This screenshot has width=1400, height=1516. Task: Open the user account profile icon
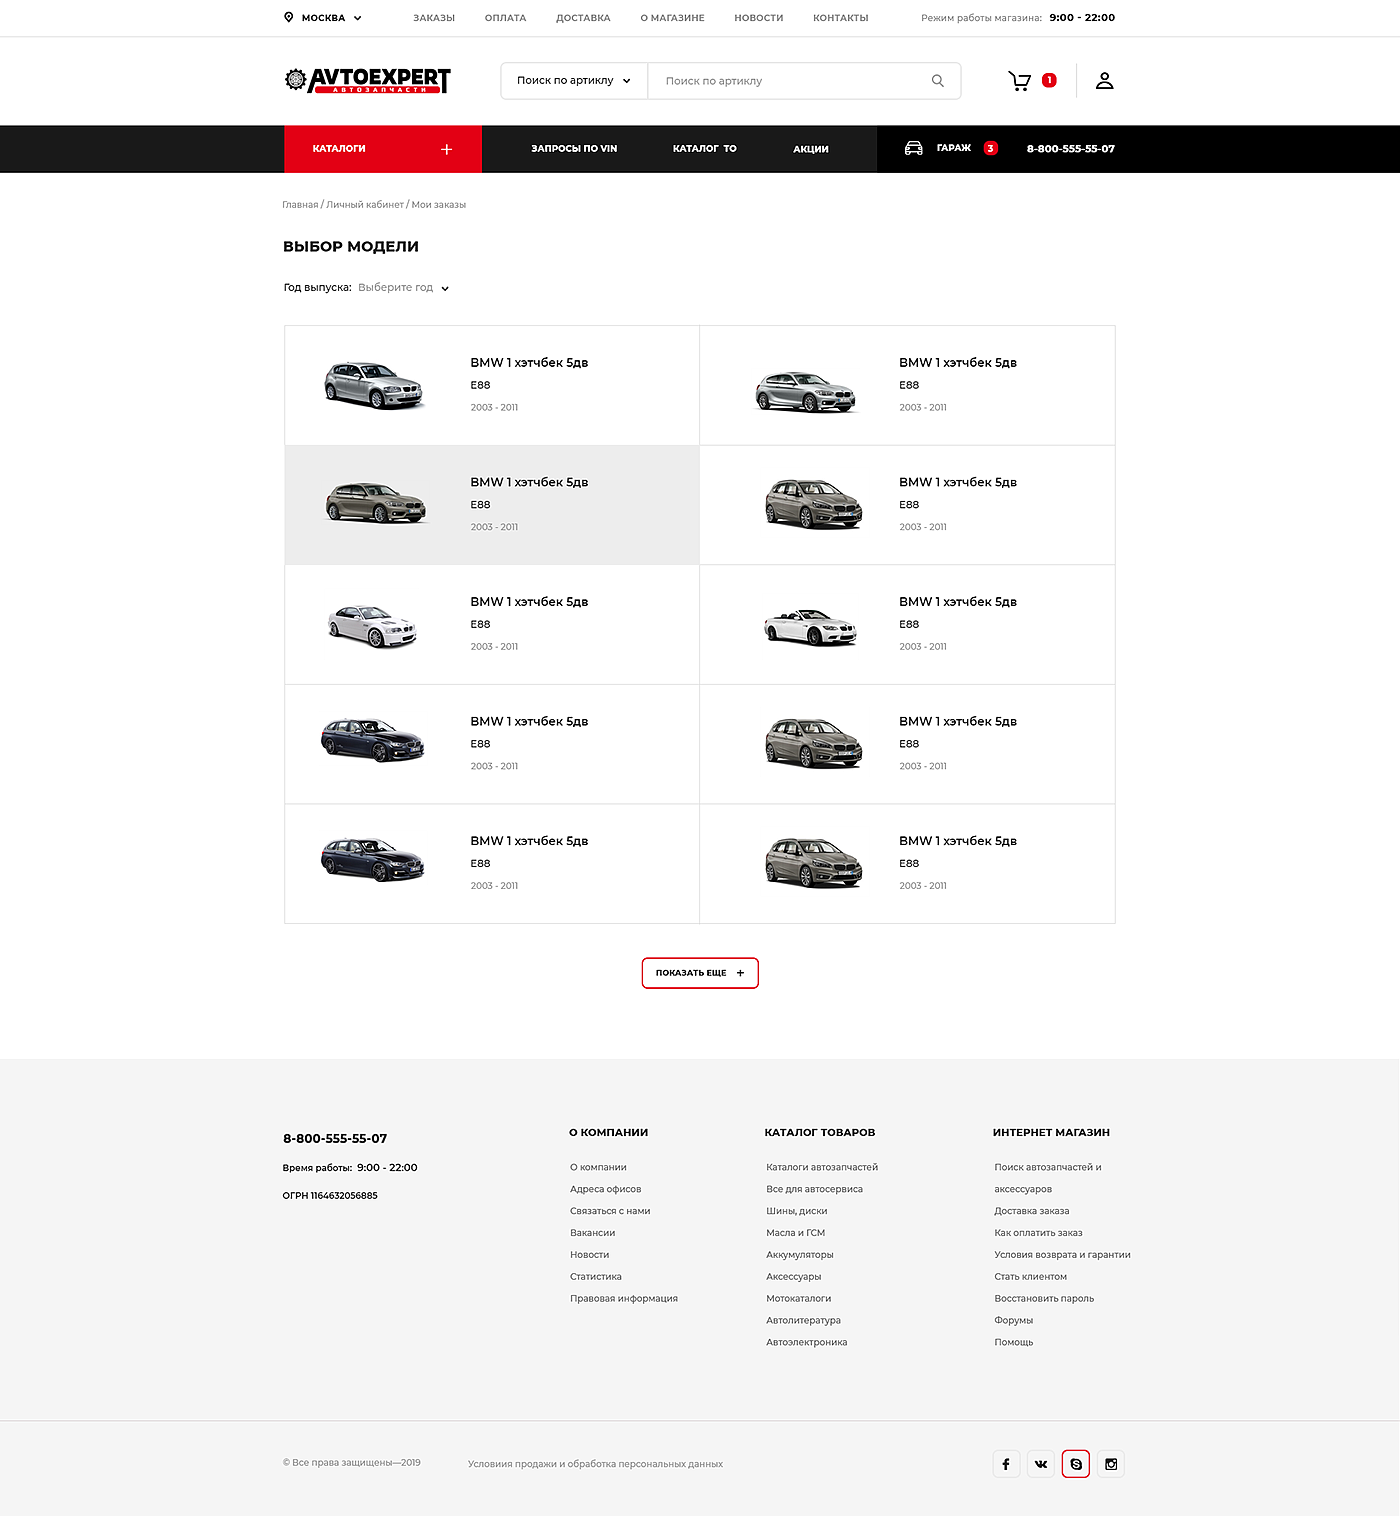[1104, 81]
